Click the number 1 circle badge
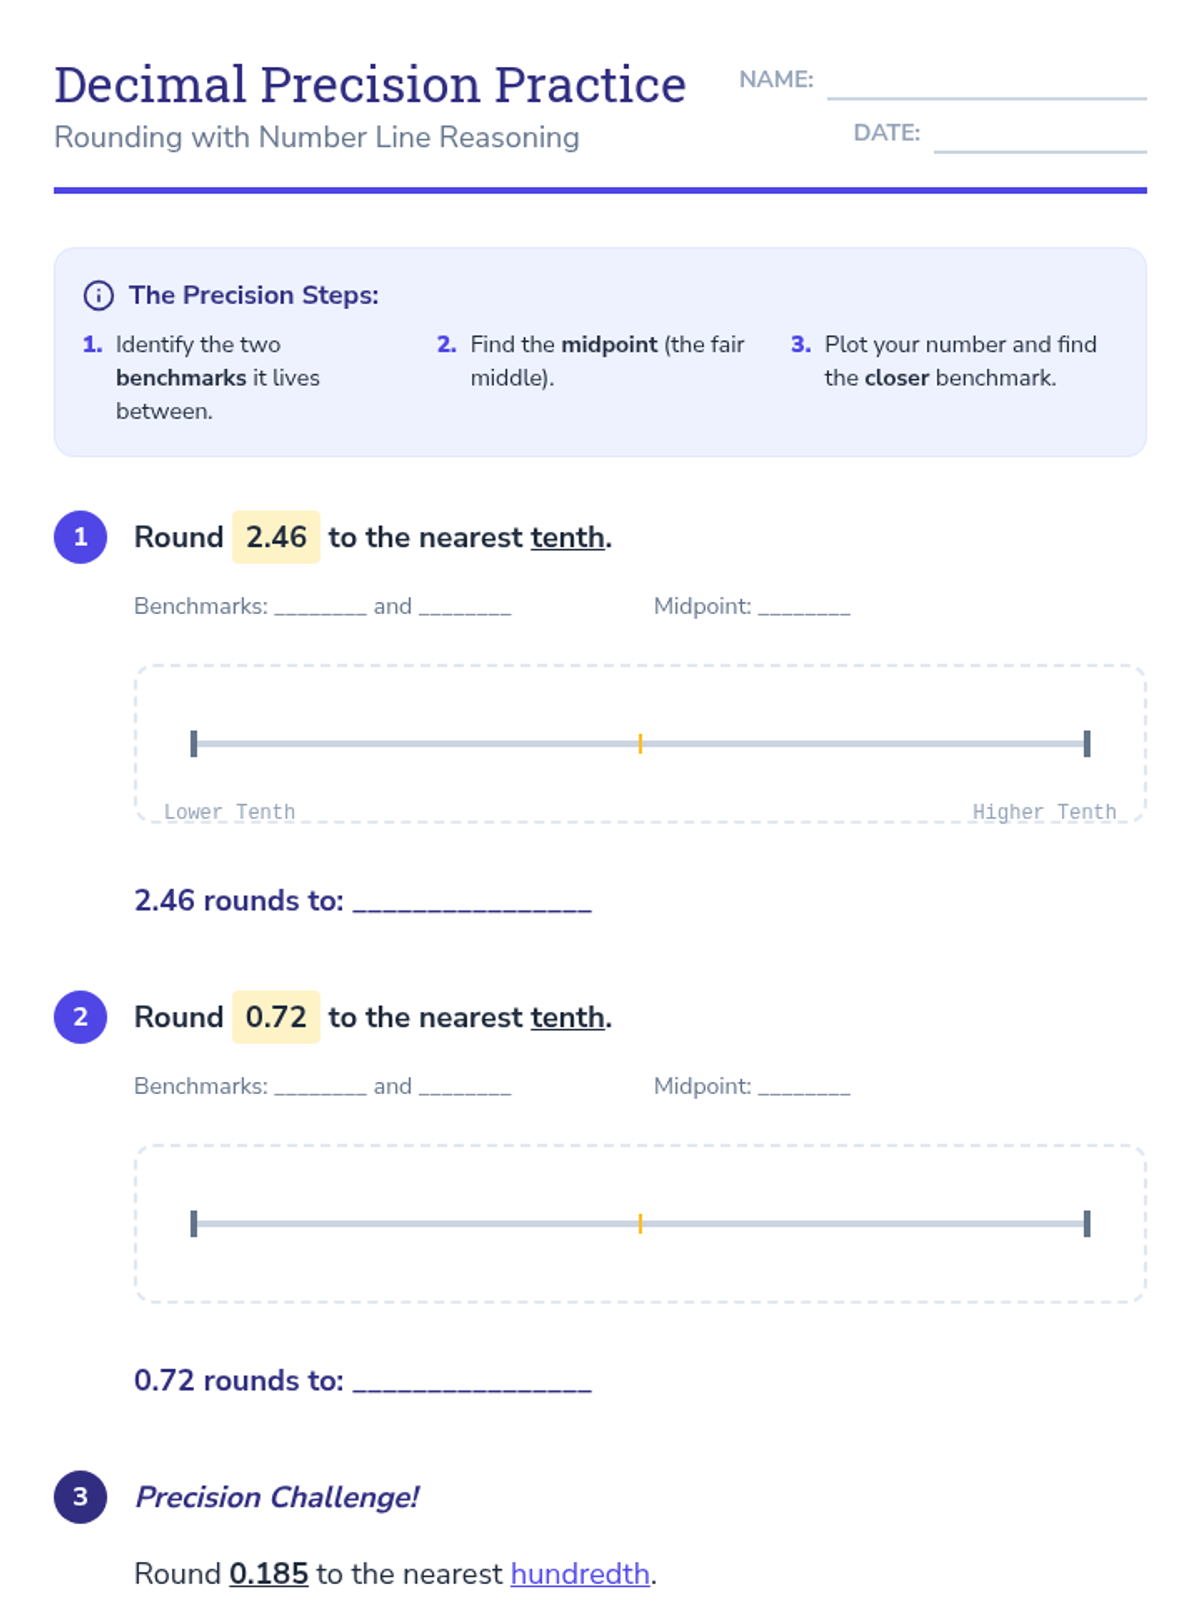This screenshot has height=1600, width=1200. pos(81,537)
